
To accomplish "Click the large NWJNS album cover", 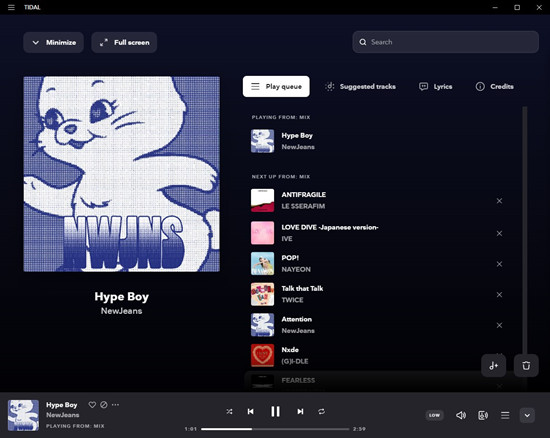I will [x=122, y=174].
